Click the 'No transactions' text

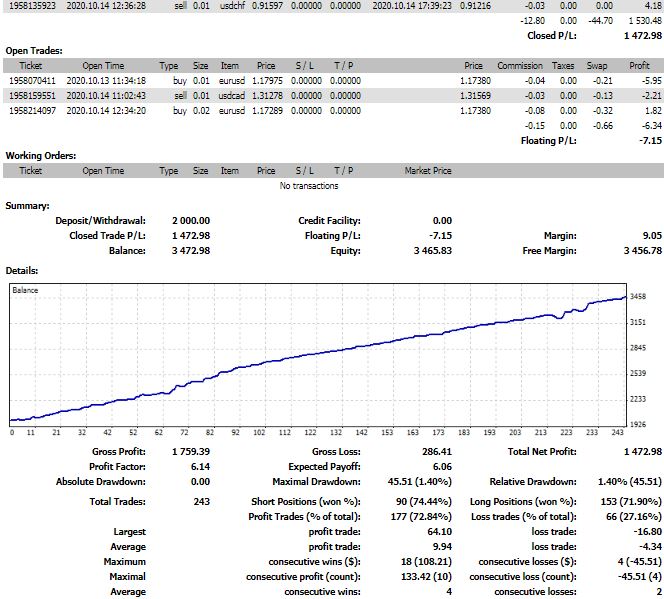click(309, 186)
